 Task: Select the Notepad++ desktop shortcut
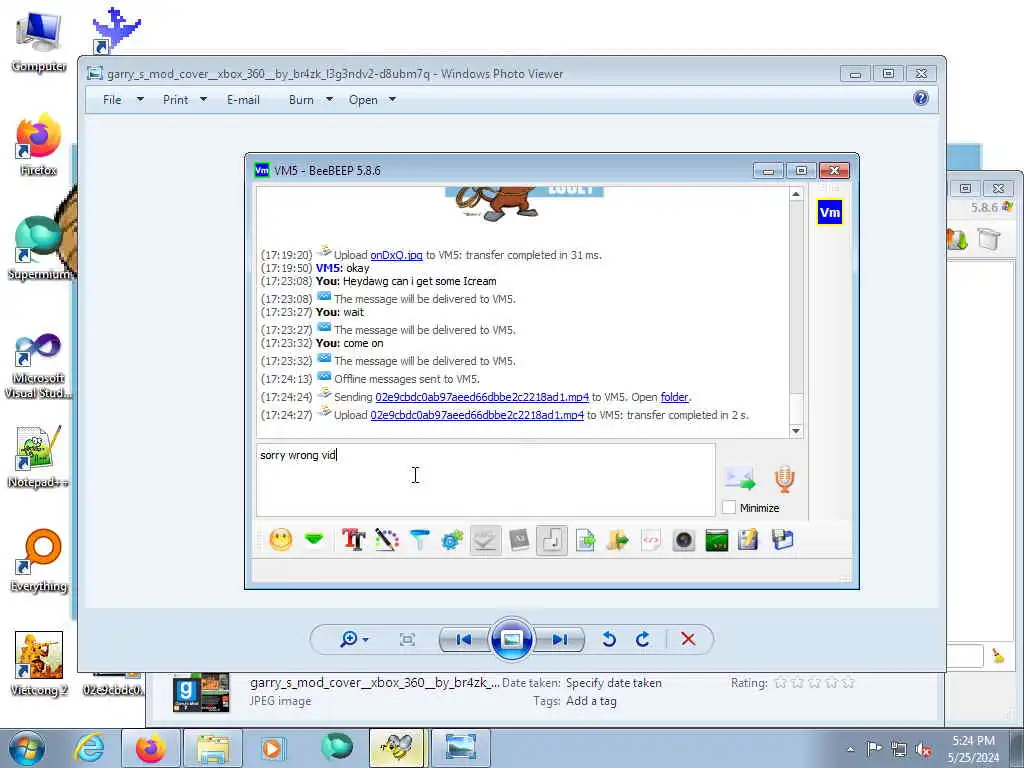click(x=39, y=456)
